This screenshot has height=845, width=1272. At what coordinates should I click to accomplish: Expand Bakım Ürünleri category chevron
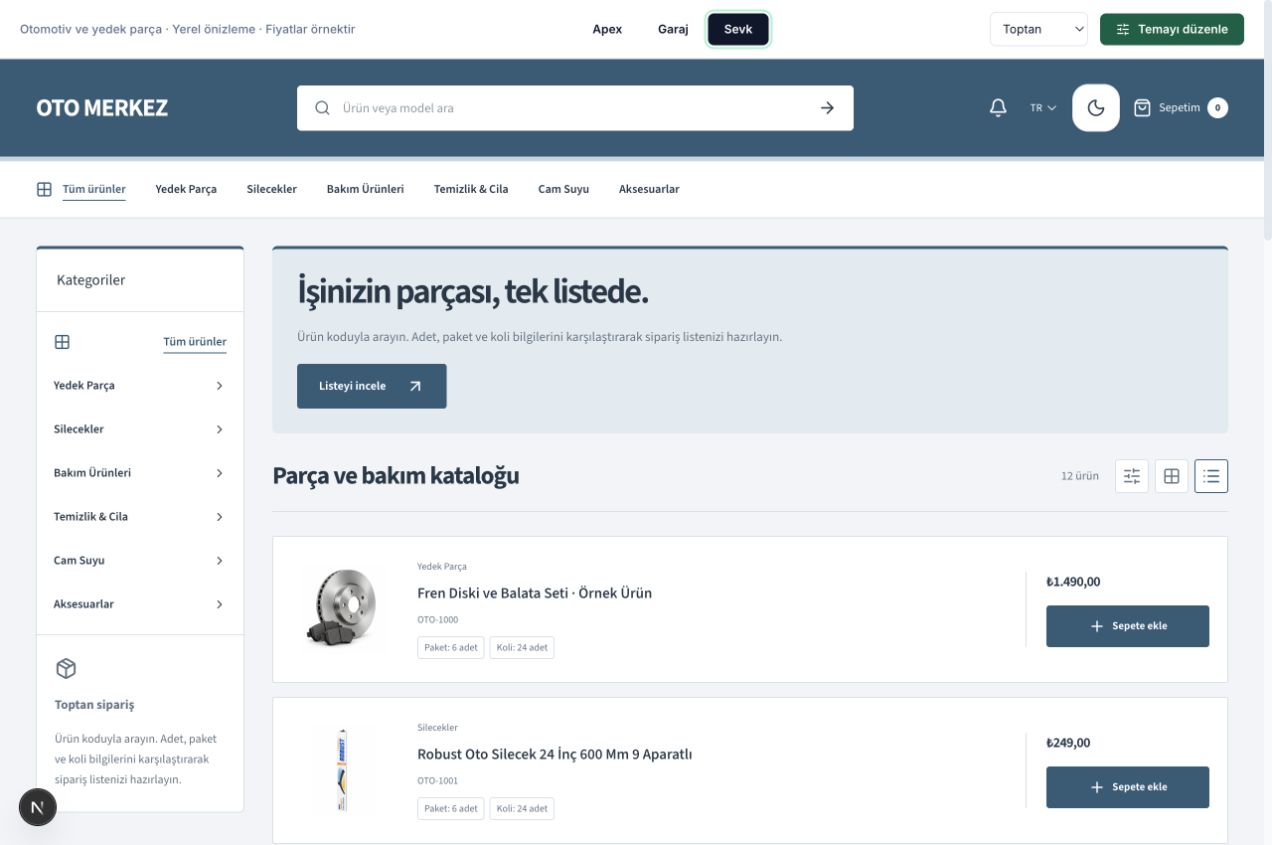point(219,473)
